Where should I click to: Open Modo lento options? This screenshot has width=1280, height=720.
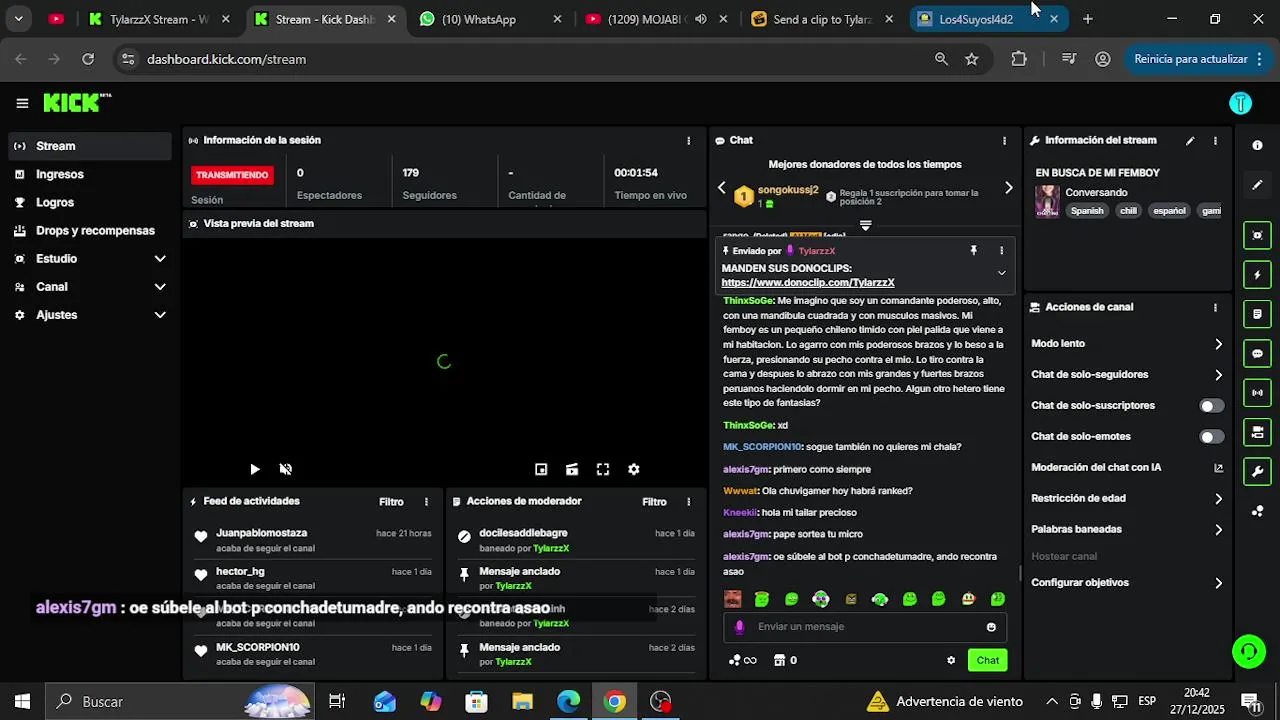coord(1127,344)
